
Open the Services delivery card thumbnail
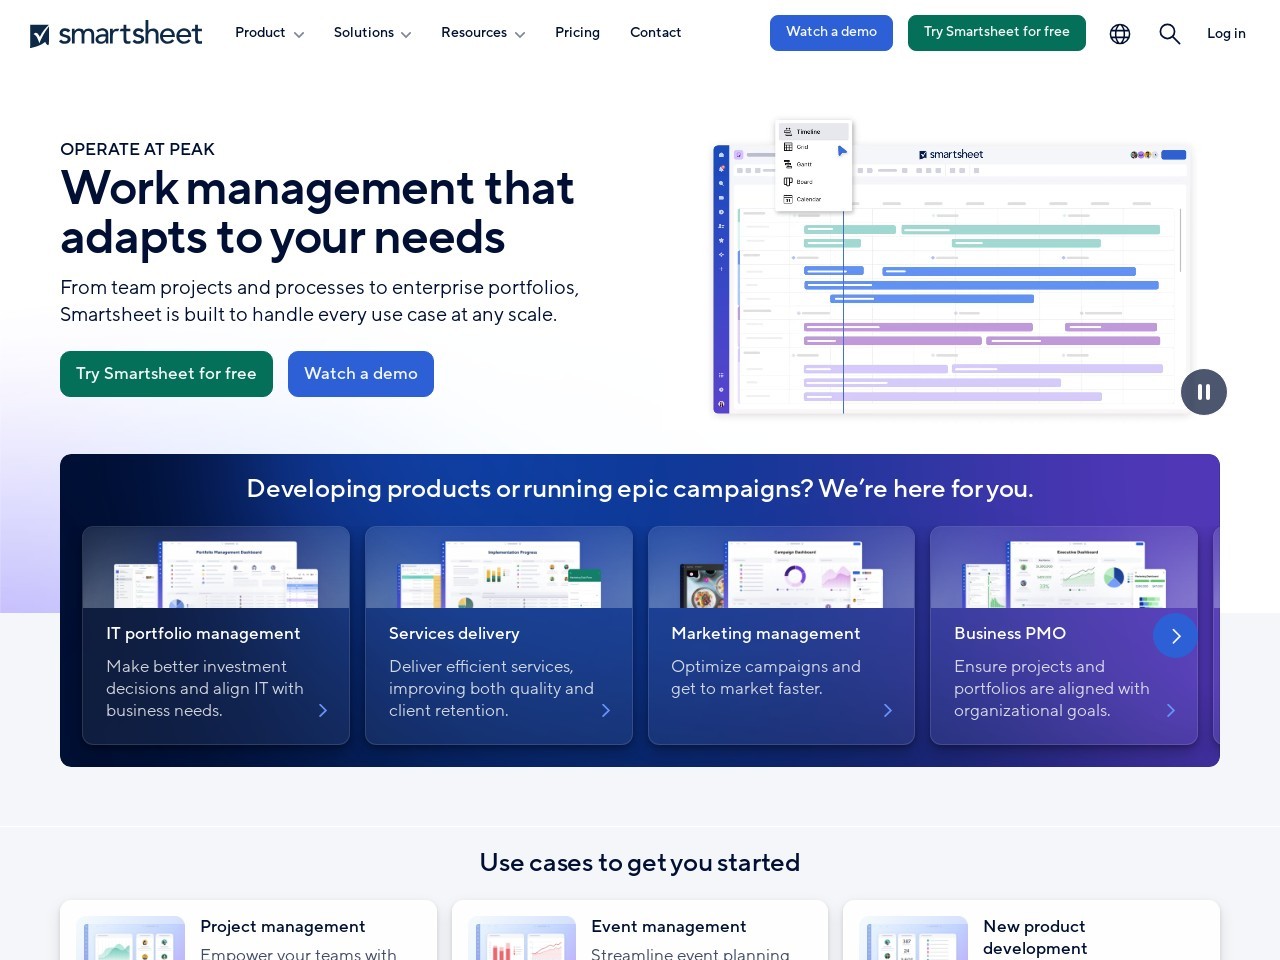point(499,567)
